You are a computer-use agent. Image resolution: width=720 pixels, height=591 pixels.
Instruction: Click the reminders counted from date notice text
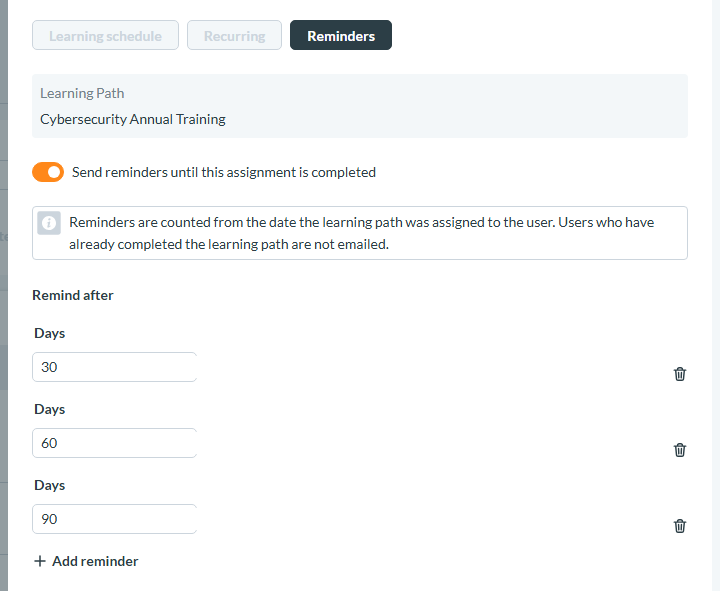[x=361, y=233]
